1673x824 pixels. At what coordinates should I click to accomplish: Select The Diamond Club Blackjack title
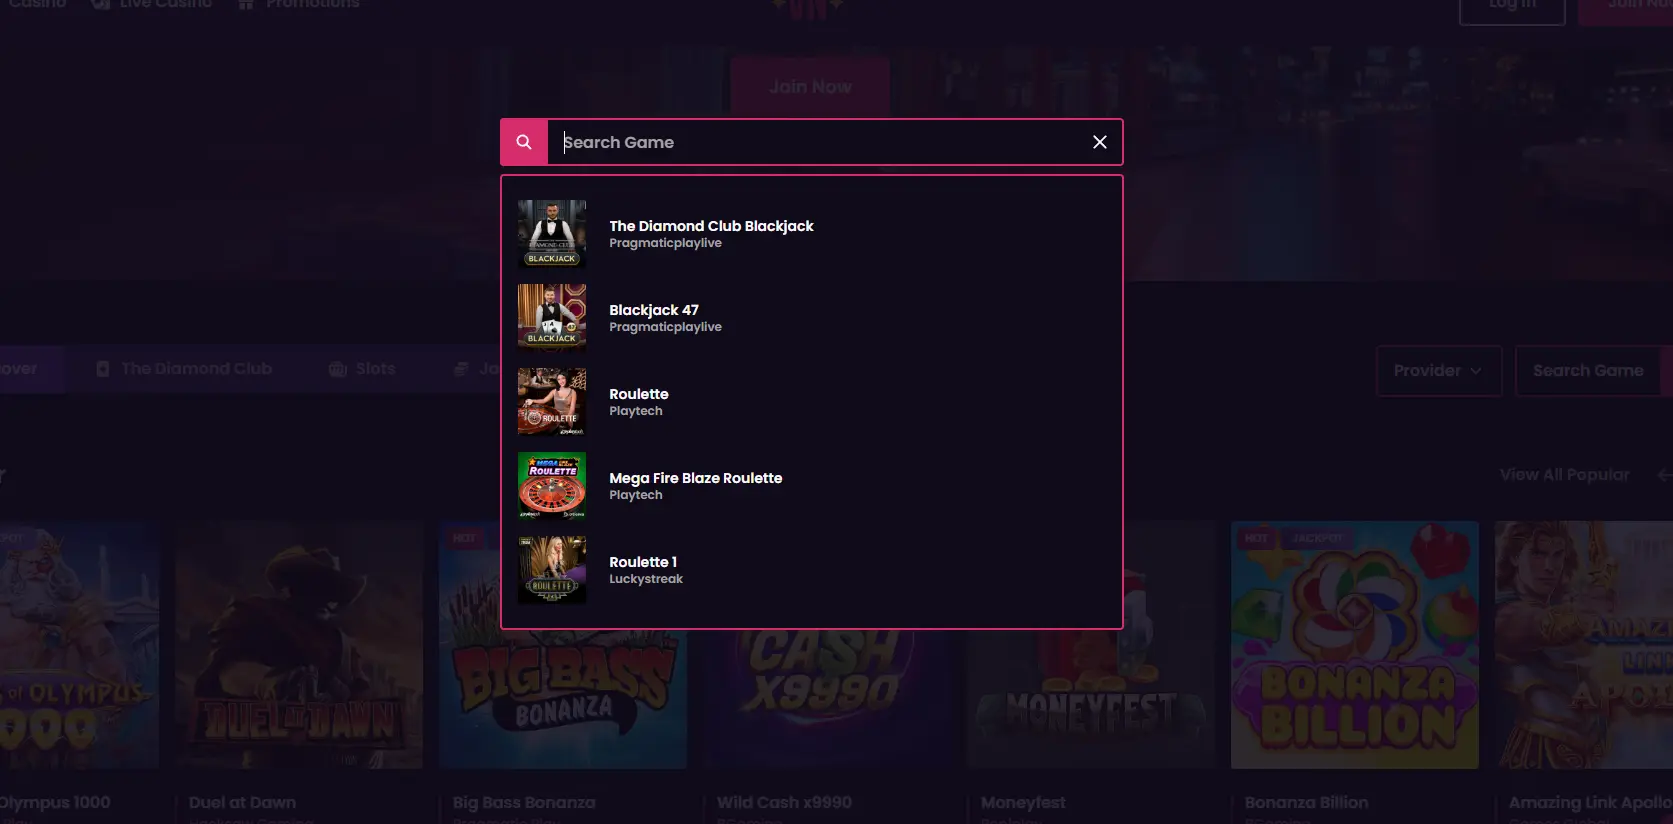tap(711, 226)
